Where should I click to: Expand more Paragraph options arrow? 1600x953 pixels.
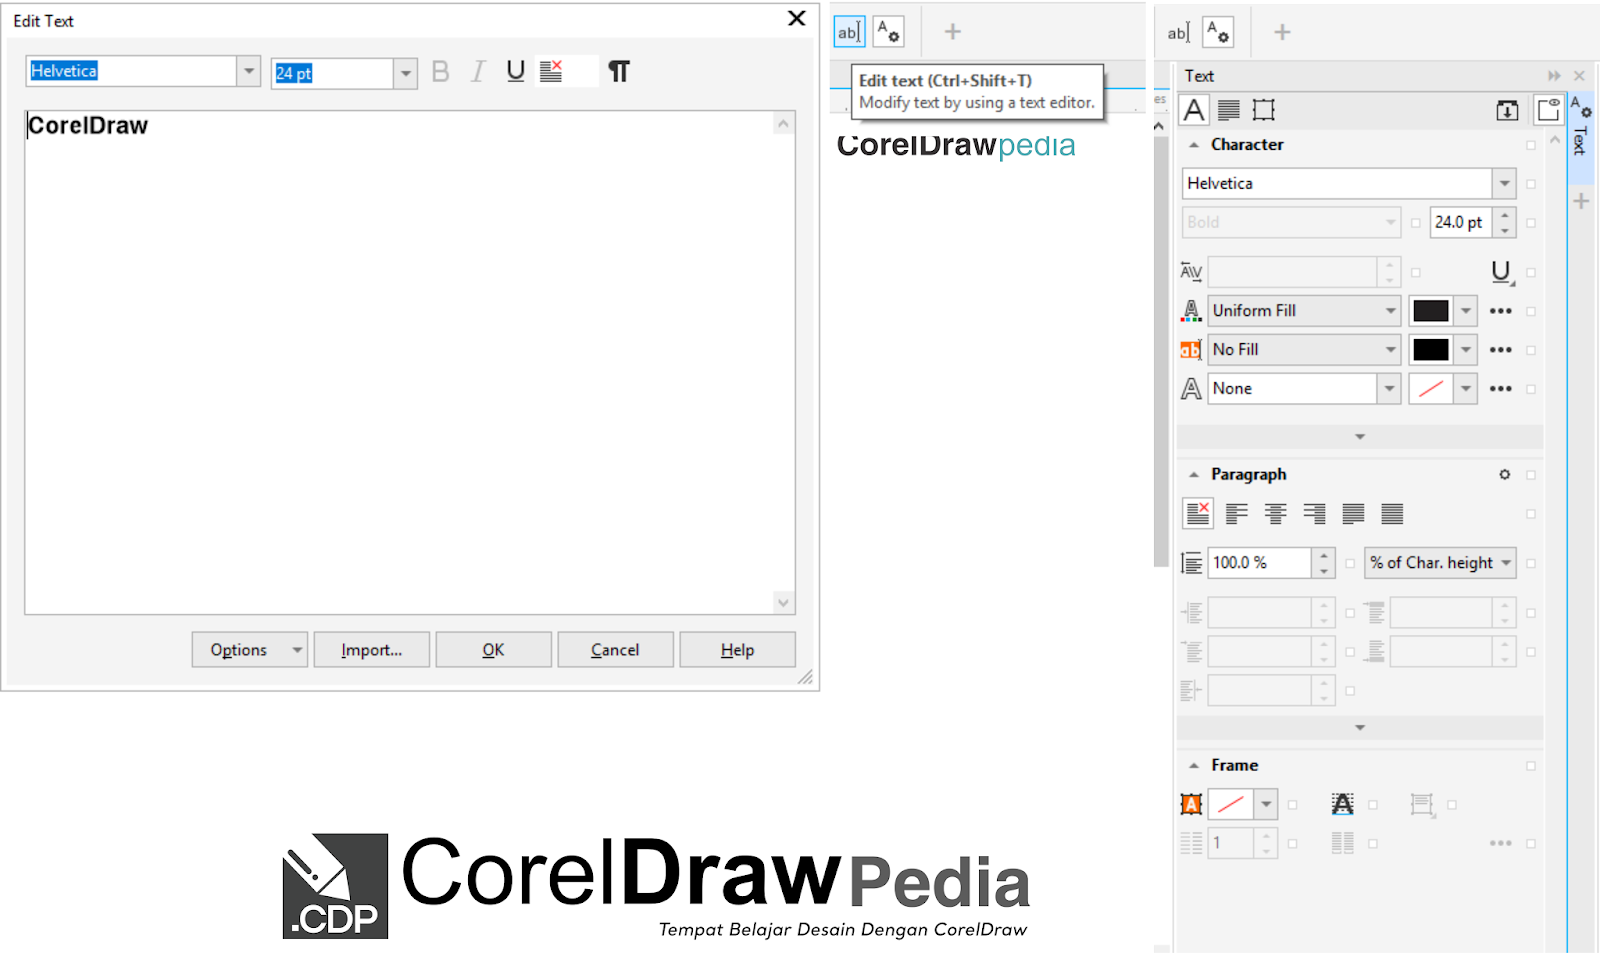(1360, 728)
